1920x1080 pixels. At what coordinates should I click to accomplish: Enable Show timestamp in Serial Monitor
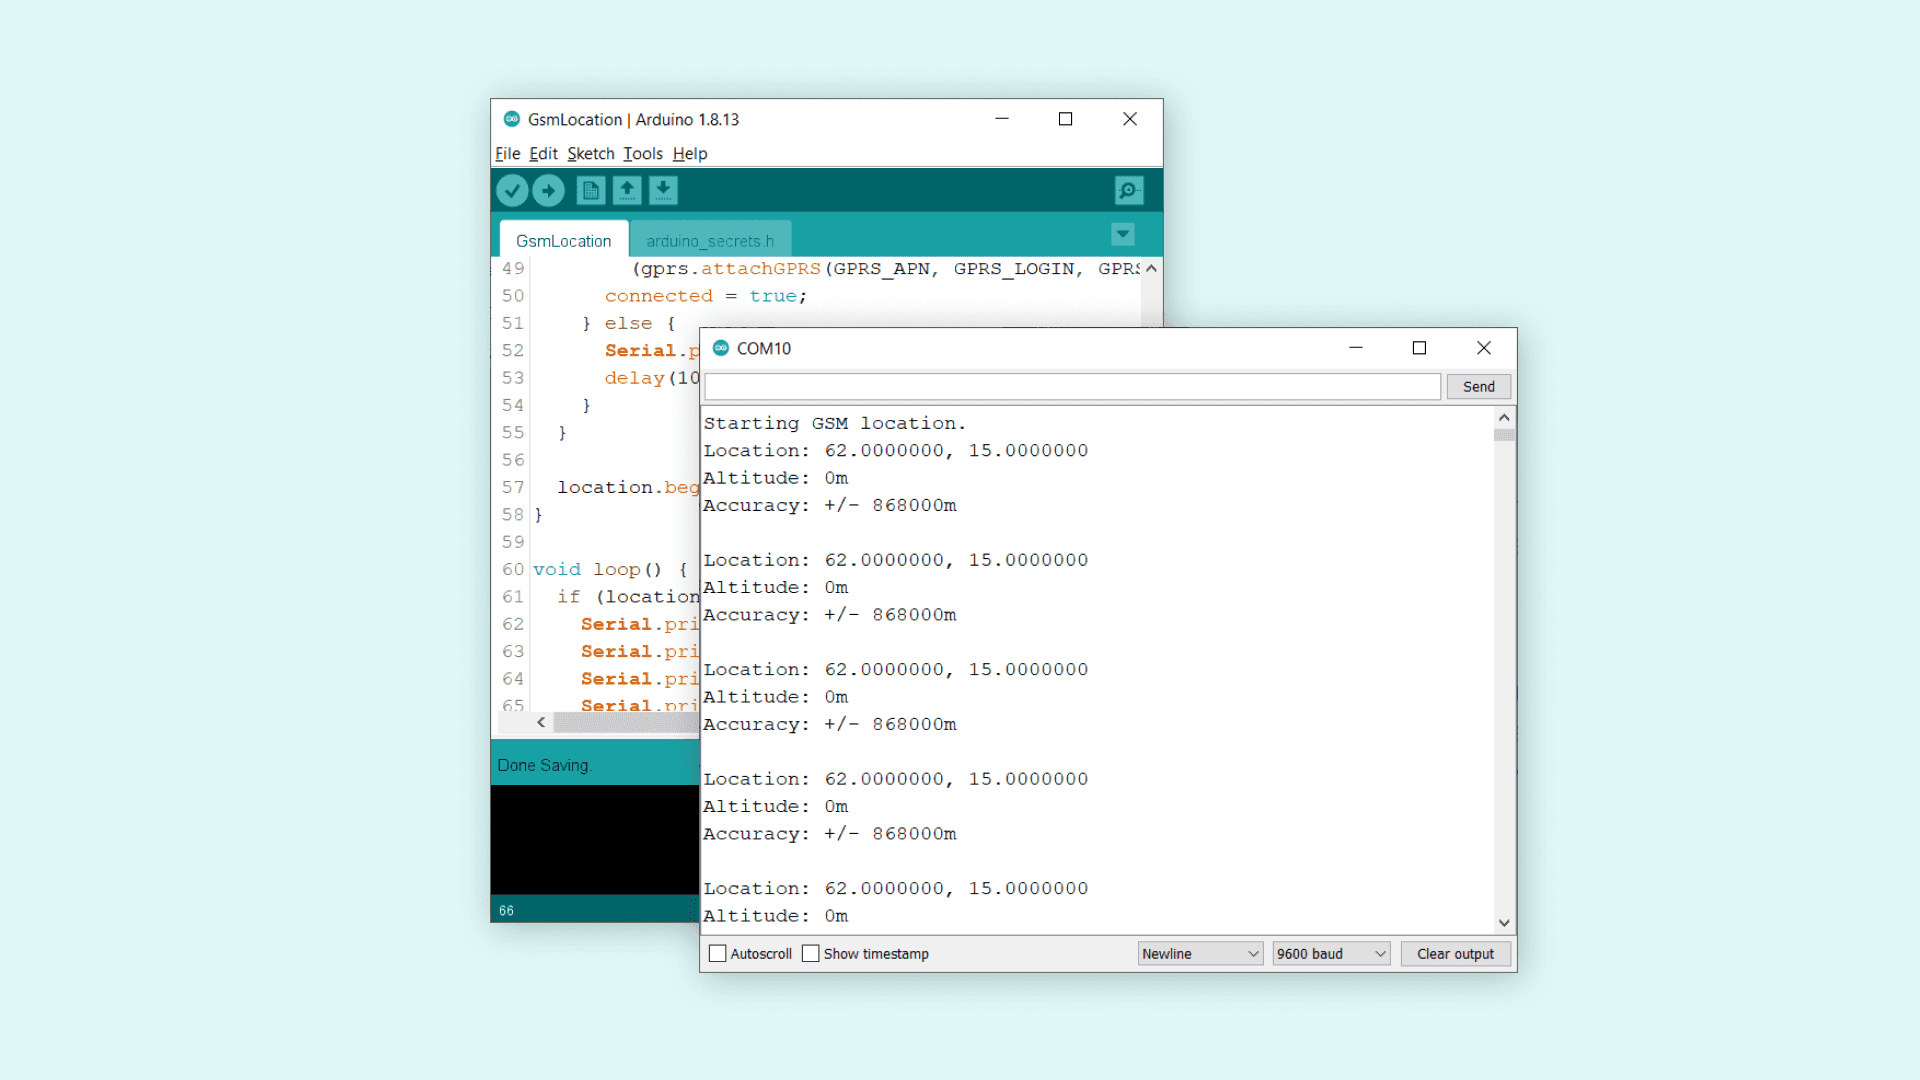811,953
